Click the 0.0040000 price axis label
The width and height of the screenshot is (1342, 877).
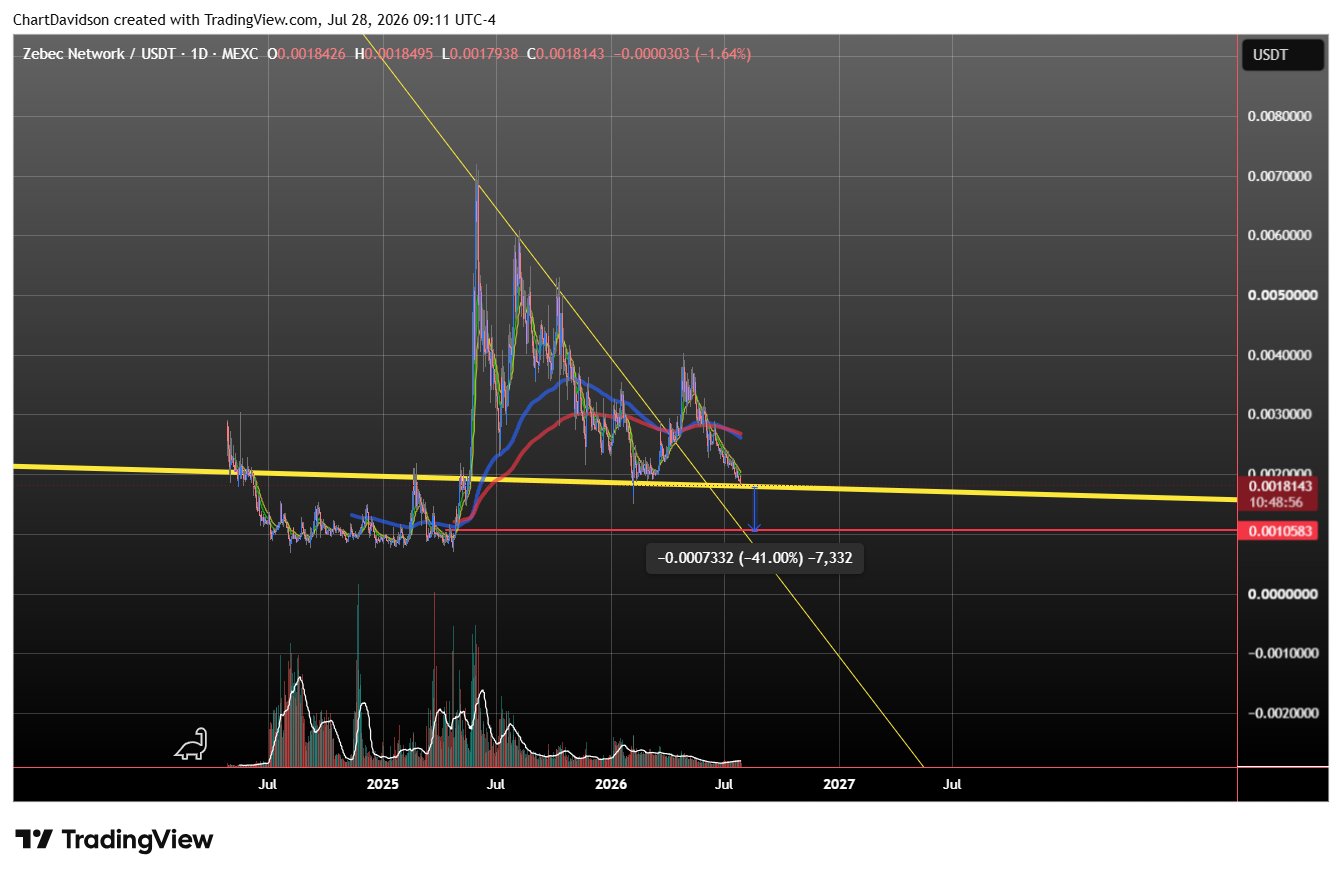coord(1279,355)
